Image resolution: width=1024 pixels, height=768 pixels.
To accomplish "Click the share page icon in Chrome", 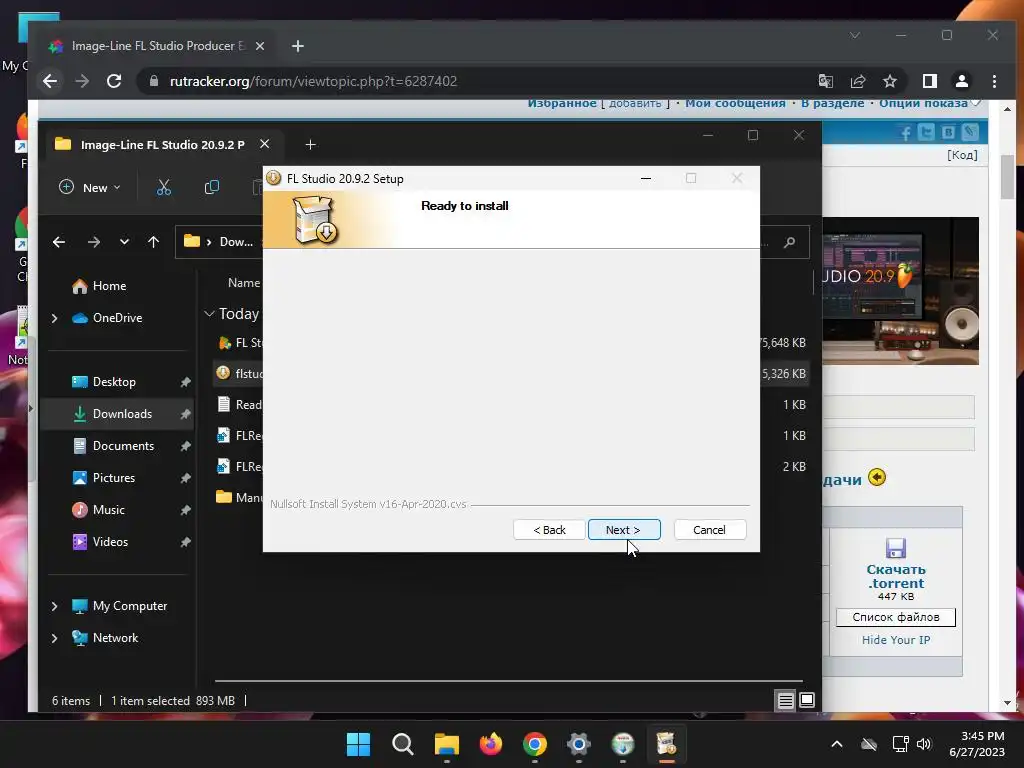I will pos(857,82).
